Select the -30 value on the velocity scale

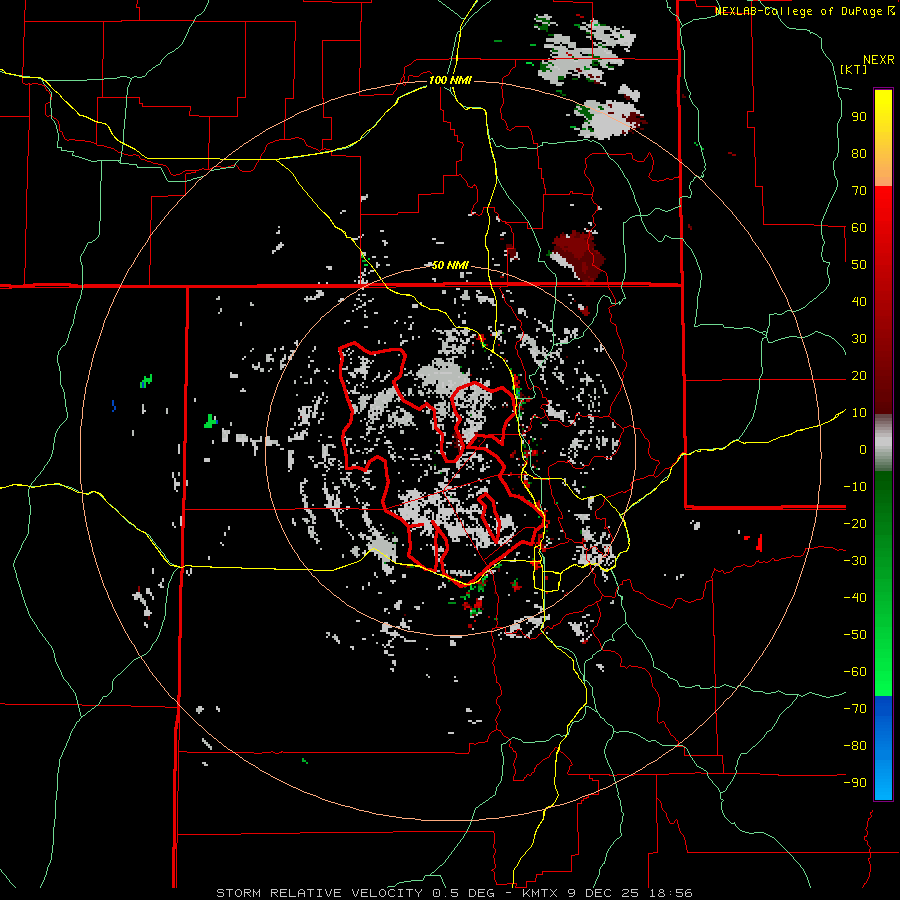855,561
